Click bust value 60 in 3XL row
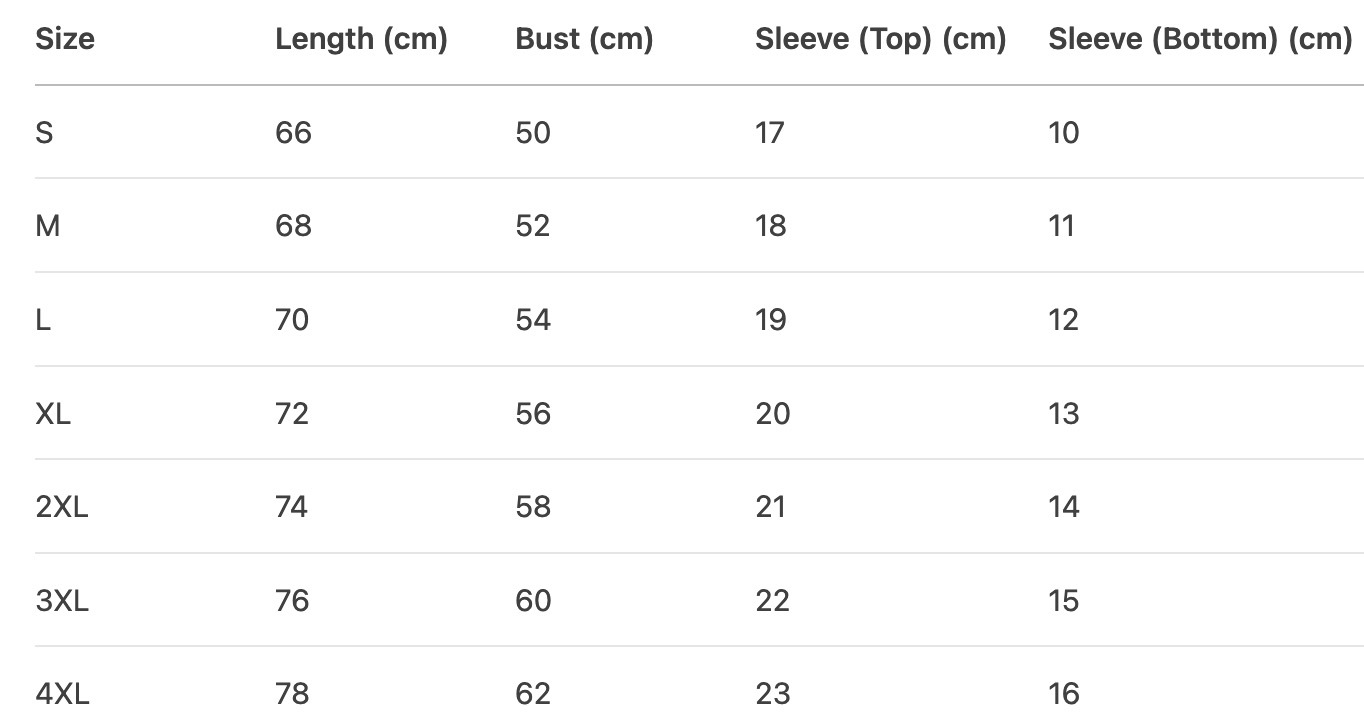The width and height of the screenshot is (1364, 726). [x=533, y=601]
